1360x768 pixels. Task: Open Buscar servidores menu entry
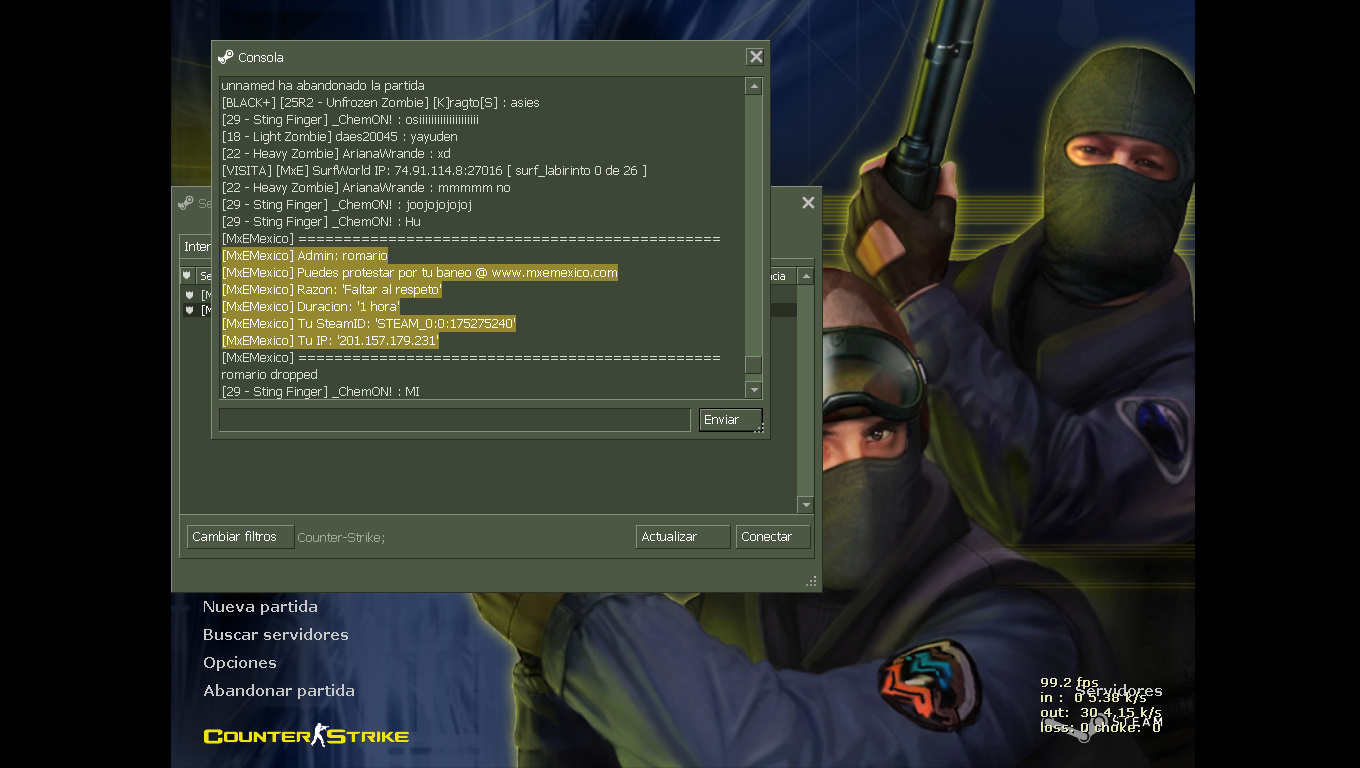[276, 635]
